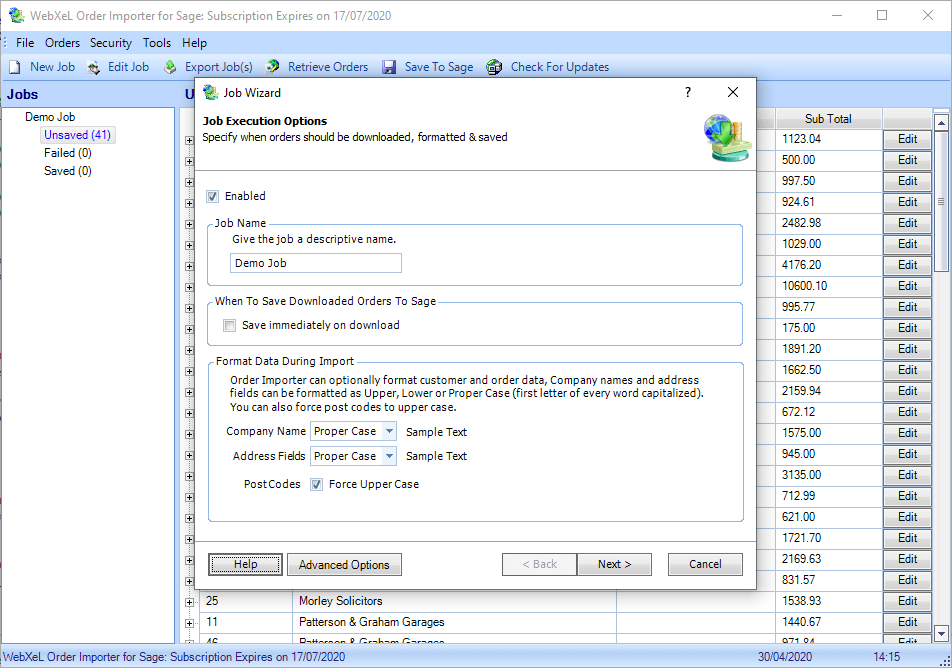Expand the order row with subtotal 997.50

[x=189, y=182]
